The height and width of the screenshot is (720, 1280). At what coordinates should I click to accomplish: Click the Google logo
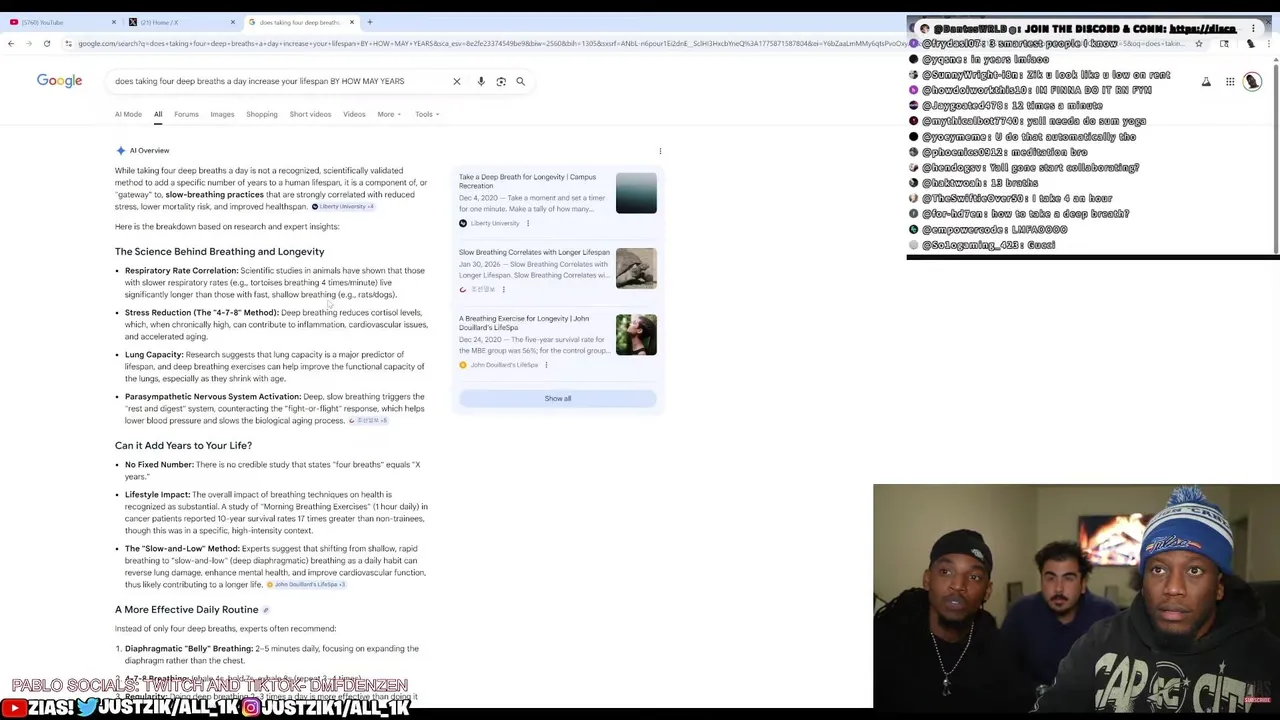point(59,81)
